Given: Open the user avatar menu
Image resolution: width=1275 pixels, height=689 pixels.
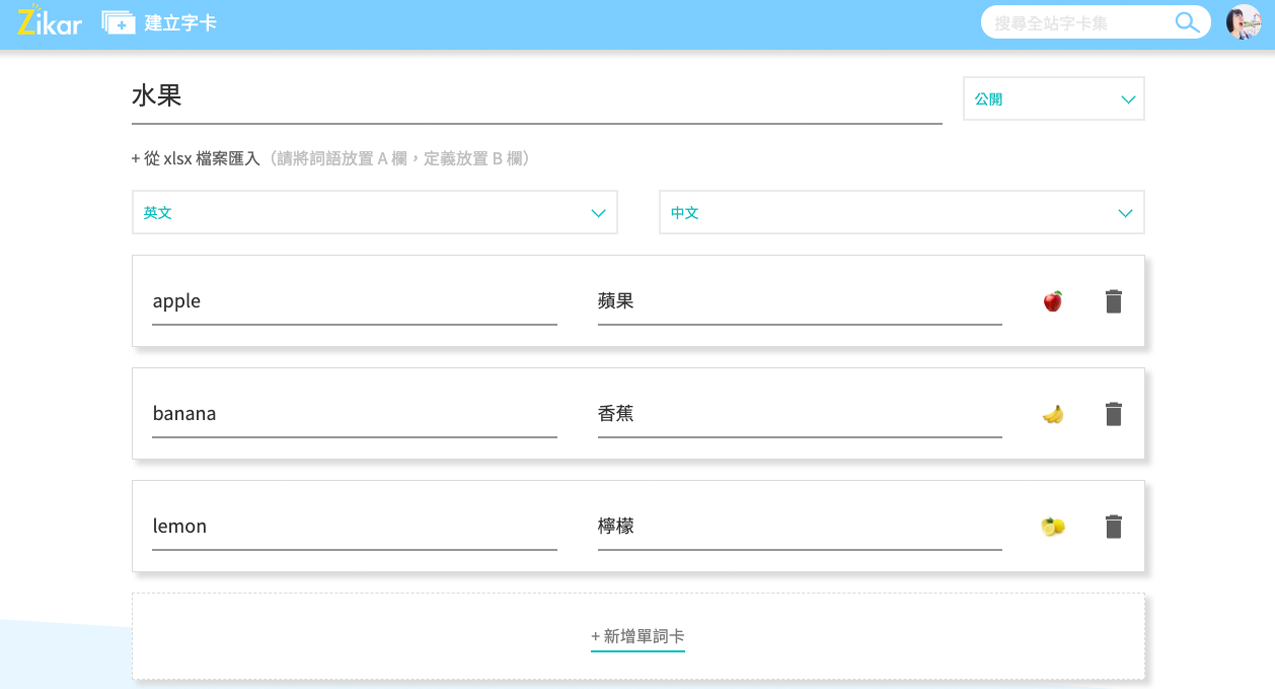Looking at the screenshot, I should coord(1243,22).
